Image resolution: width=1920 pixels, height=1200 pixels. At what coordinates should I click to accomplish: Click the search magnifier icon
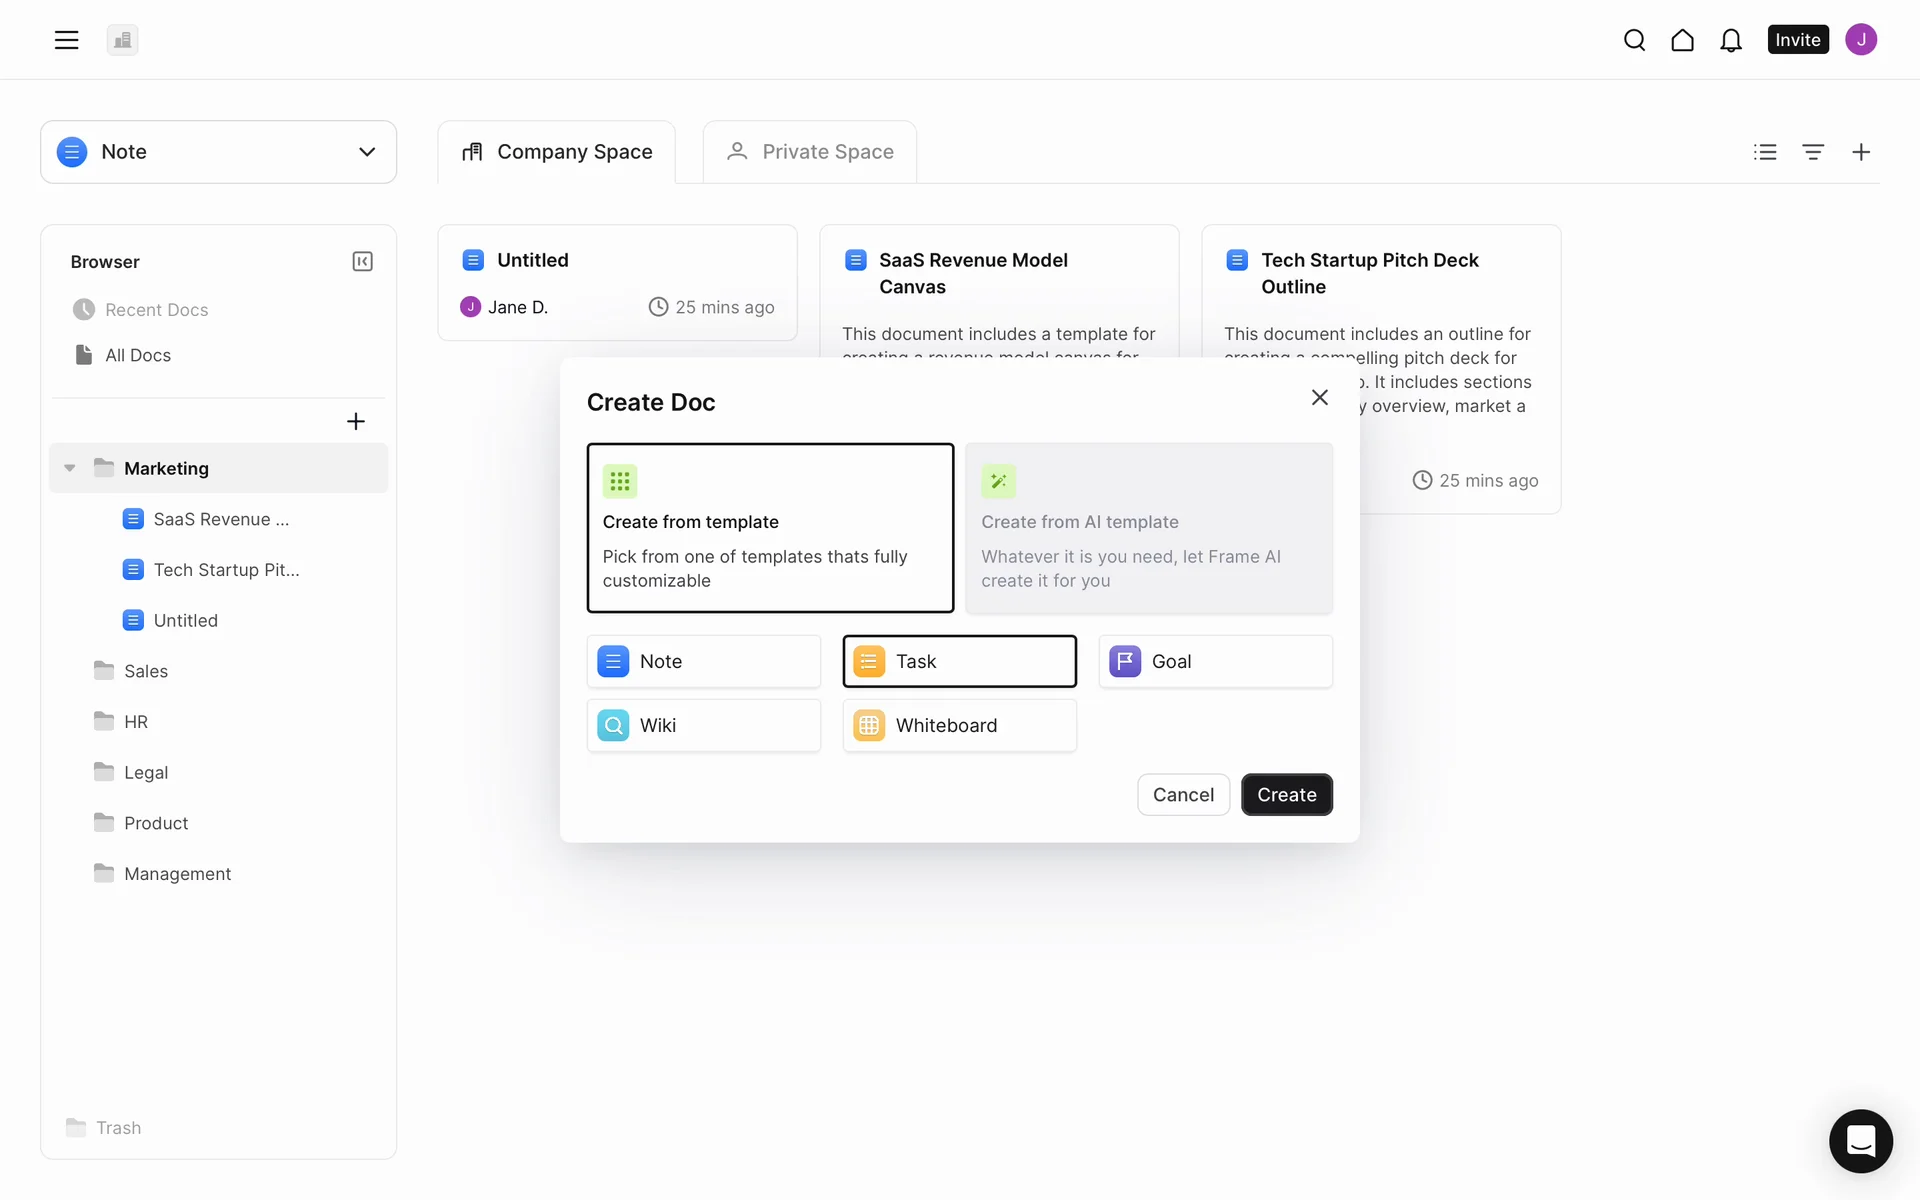tap(1634, 40)
